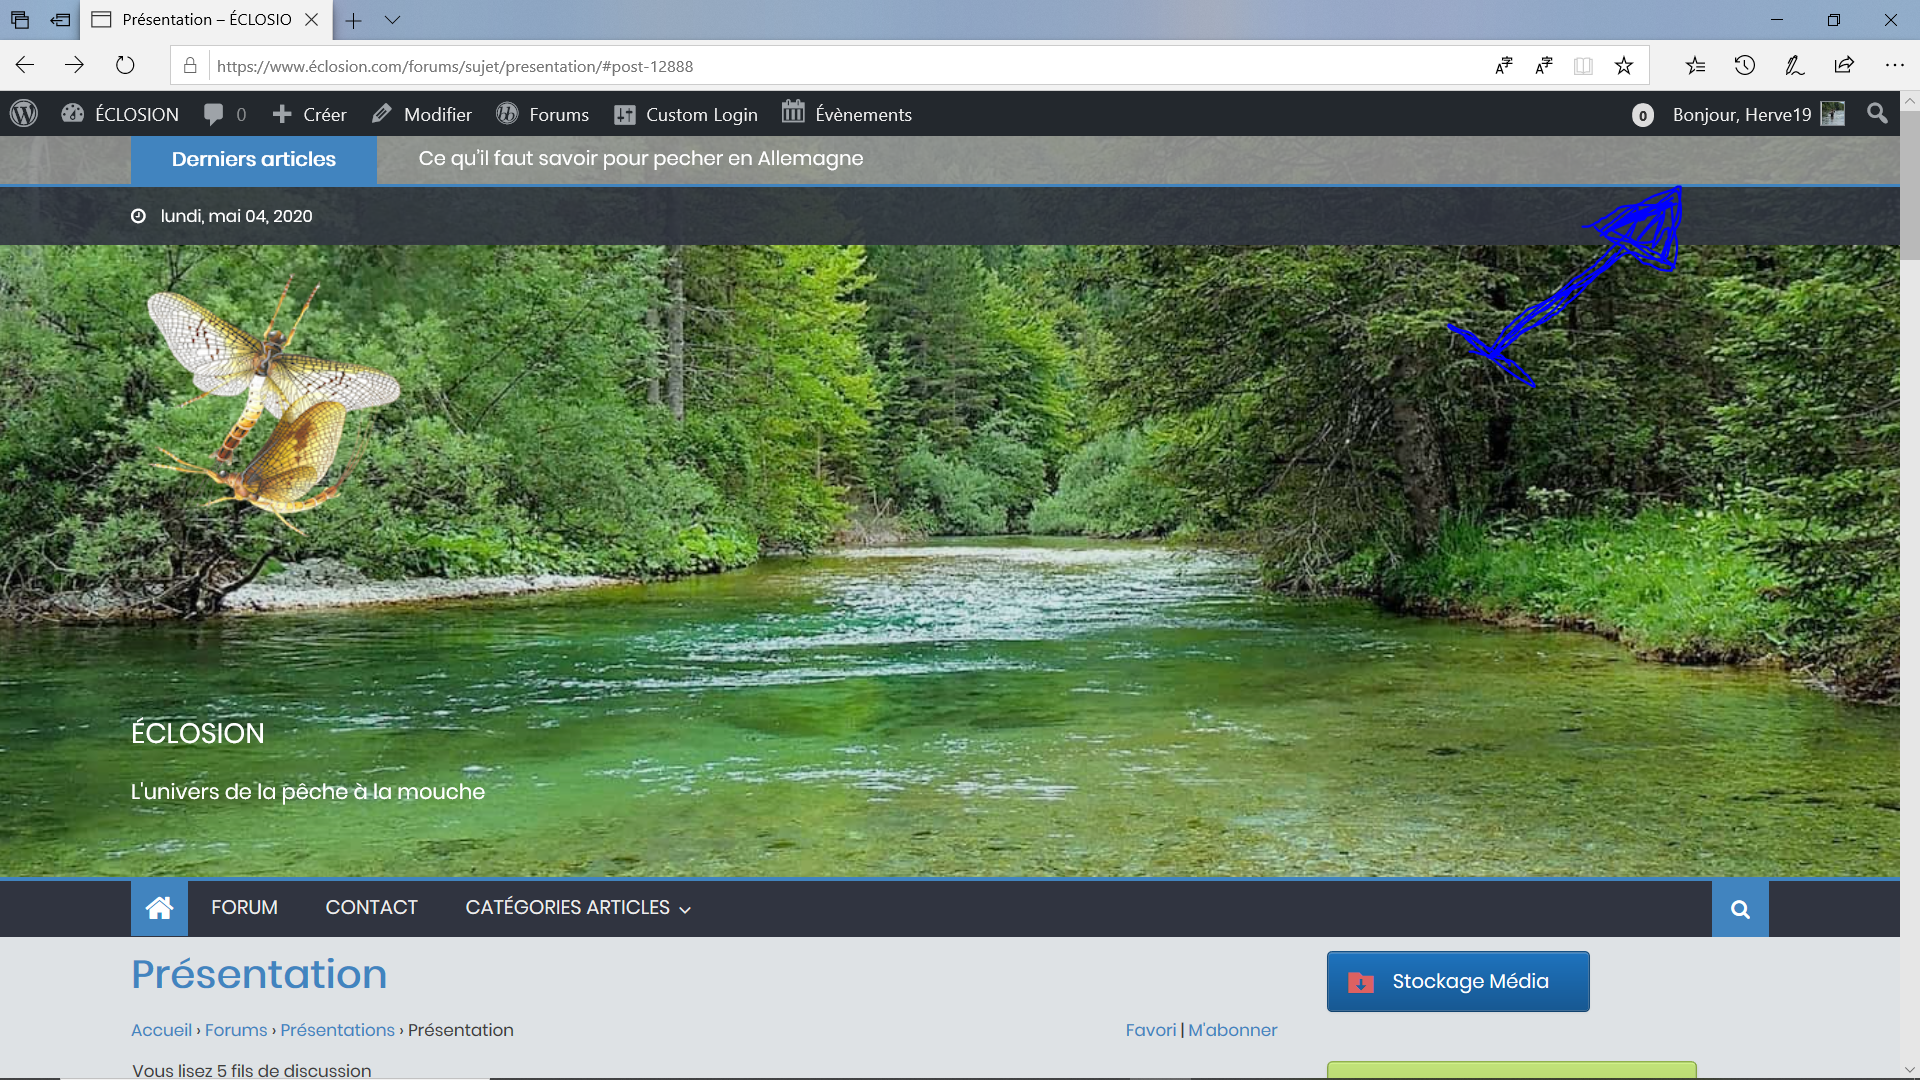Click the comments bubble in admin bar
This screenshot has width=1920, height=1080.
click(x=225, y=114)
